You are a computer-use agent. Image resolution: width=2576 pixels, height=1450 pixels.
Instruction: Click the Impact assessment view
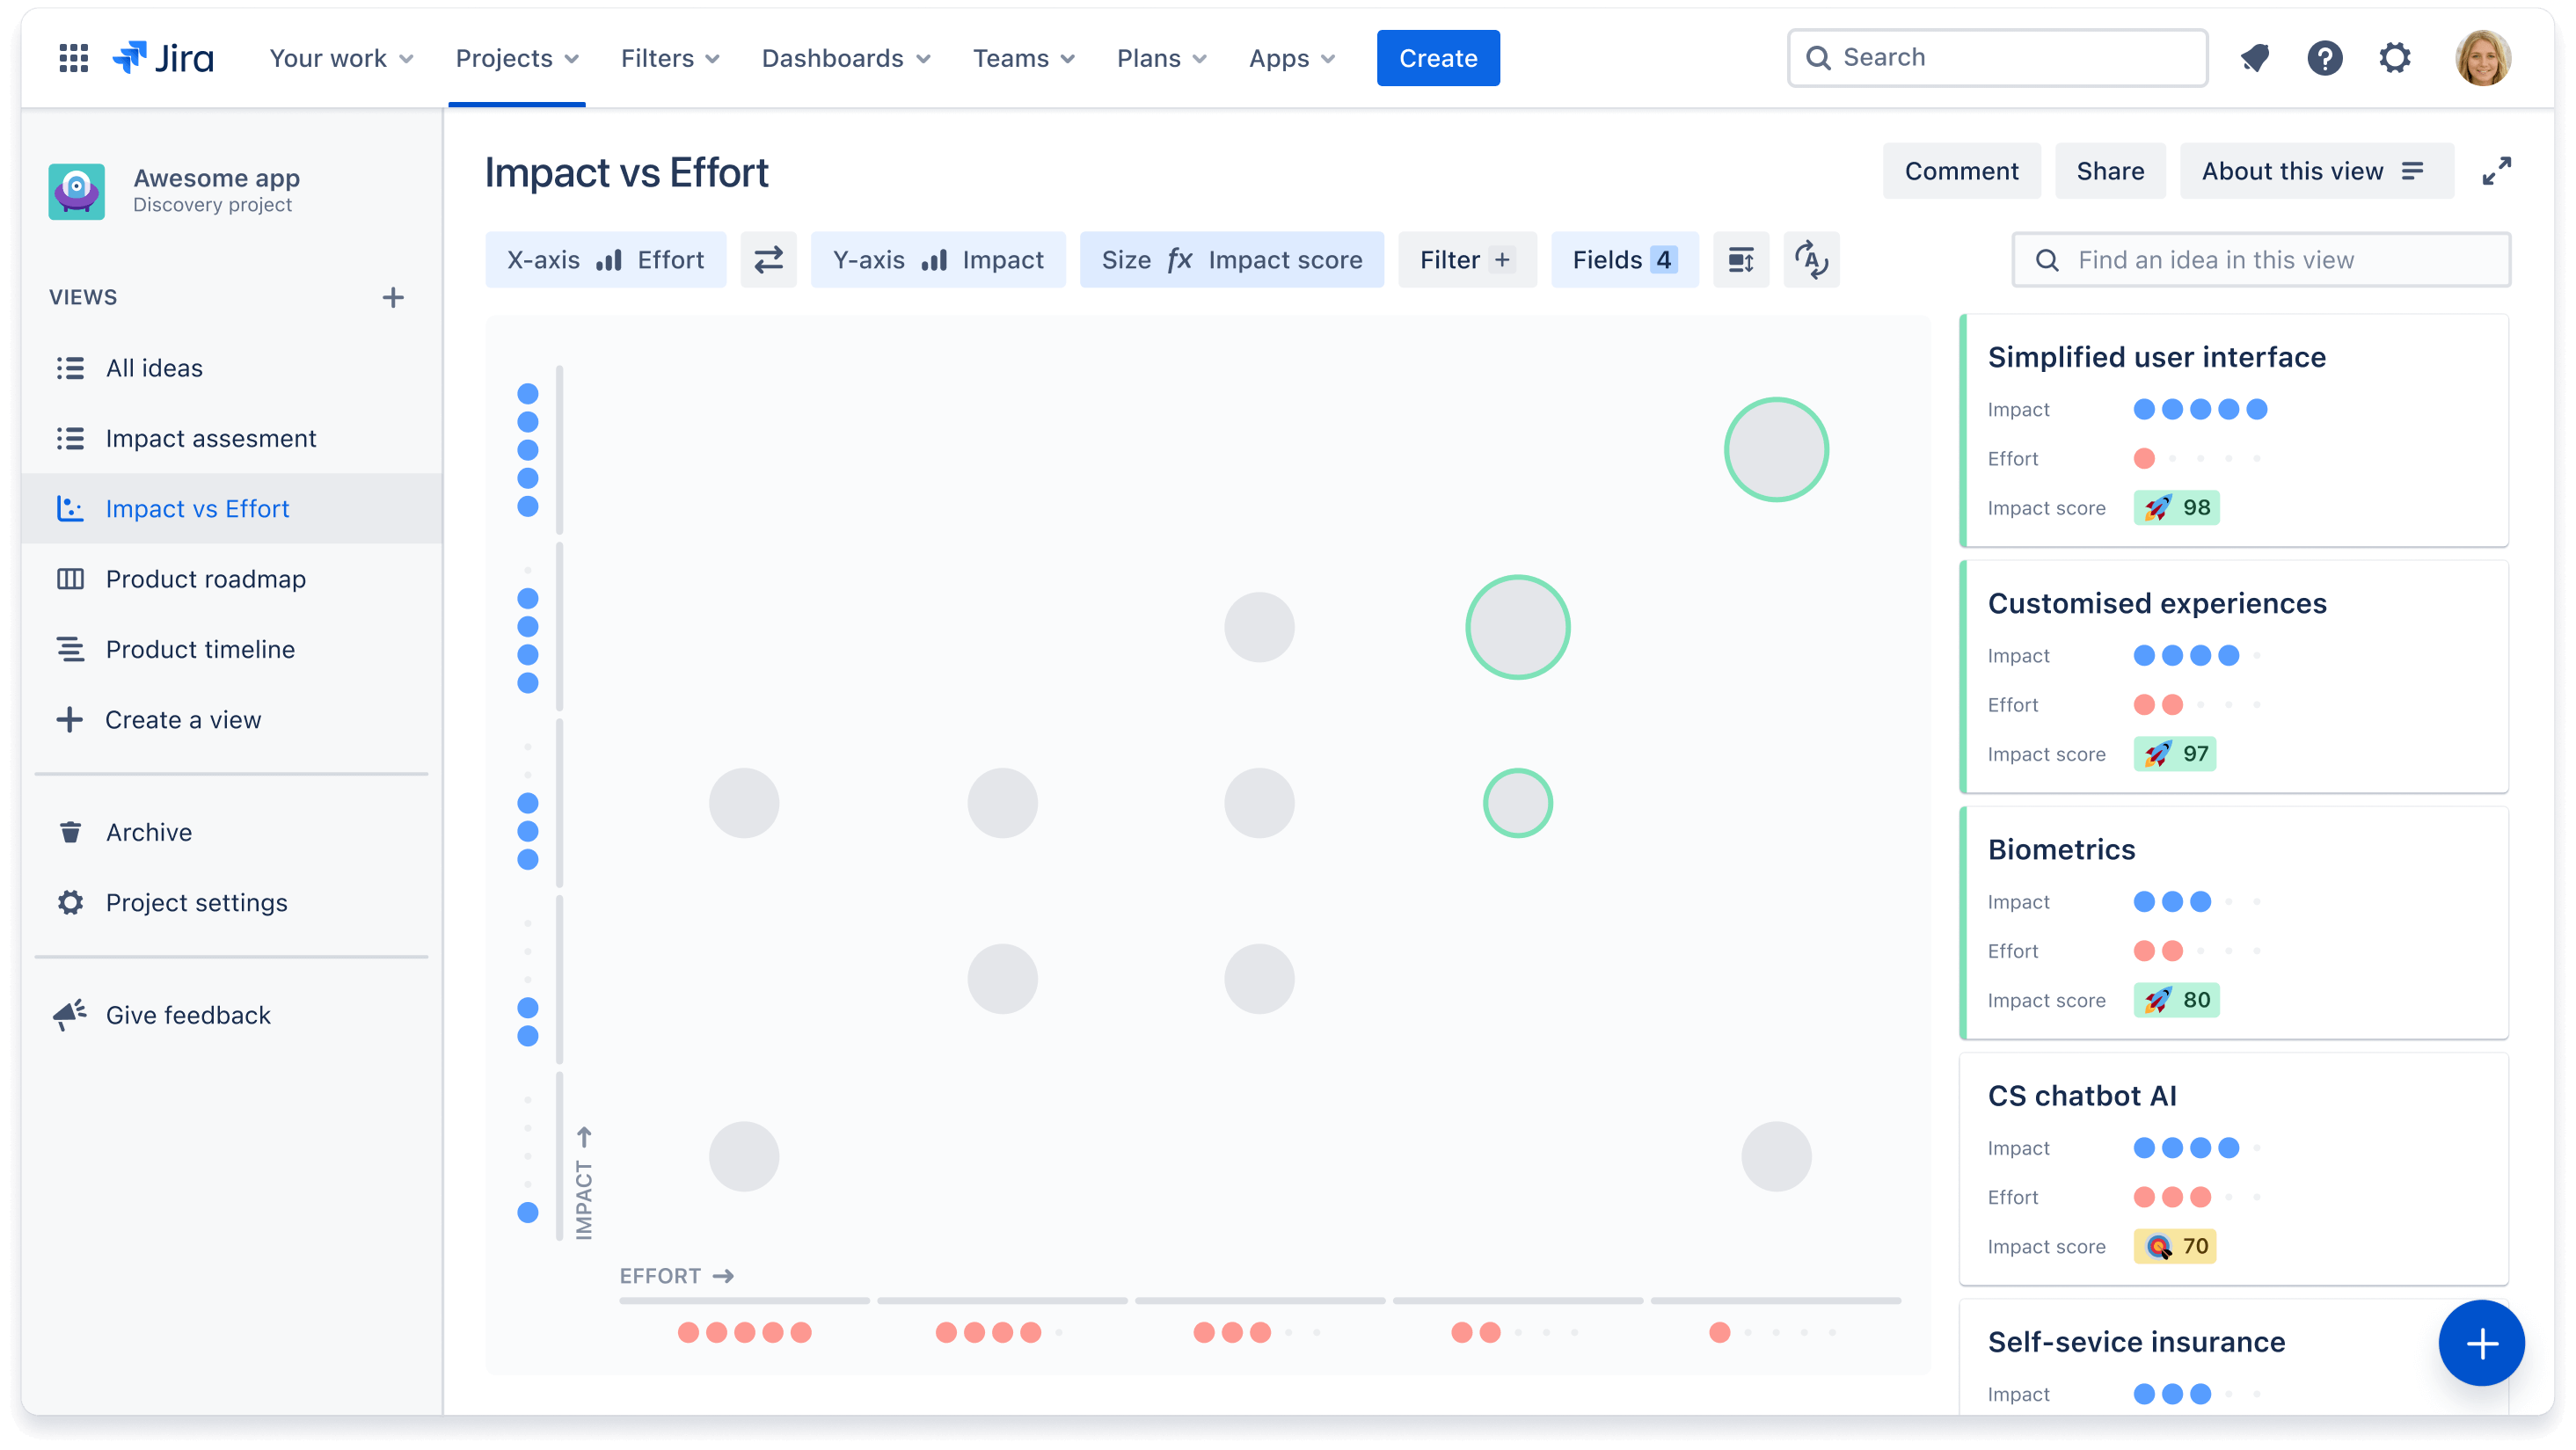(x=210, y=437)
